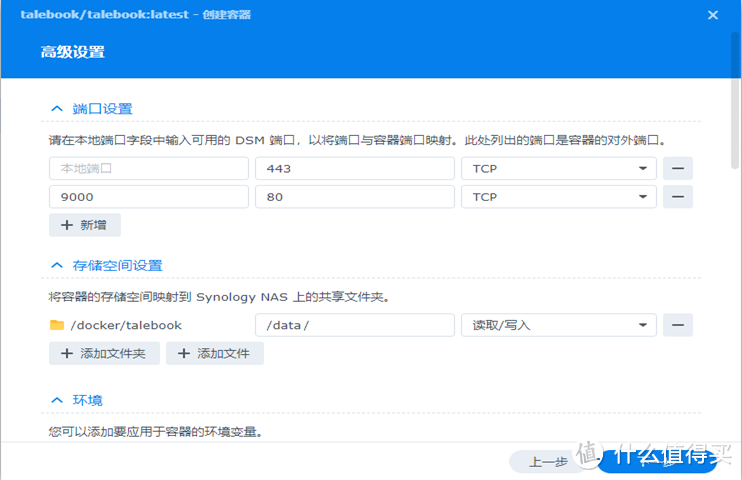Collapse the 存储空间设置 section
The width and height of the screenshot is (742, 480).
57,265
